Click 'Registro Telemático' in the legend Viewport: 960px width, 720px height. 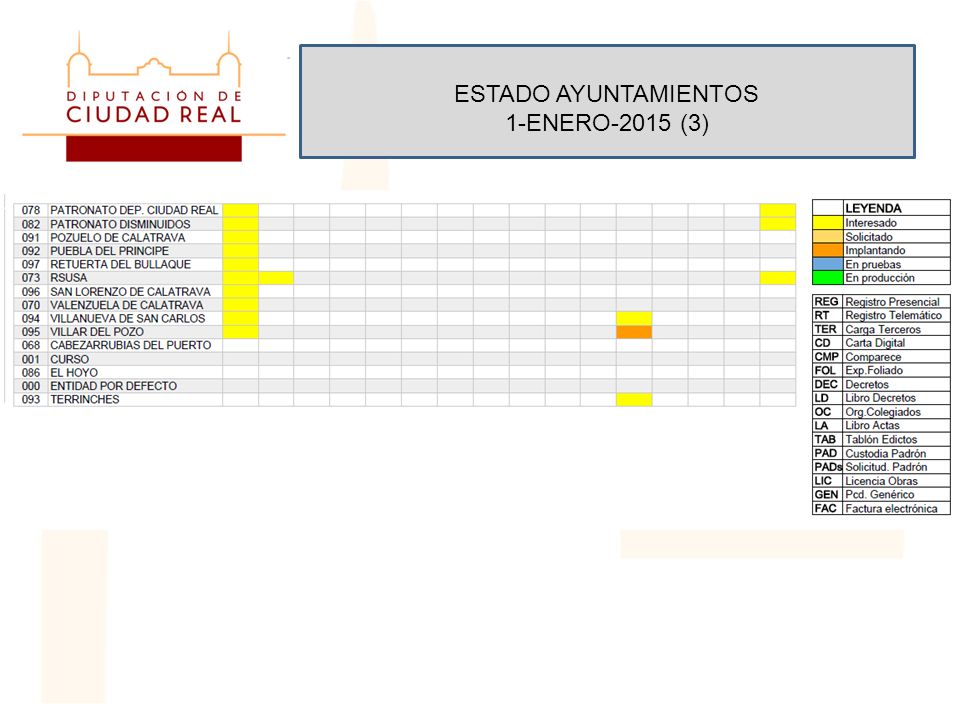coord(893,315)
